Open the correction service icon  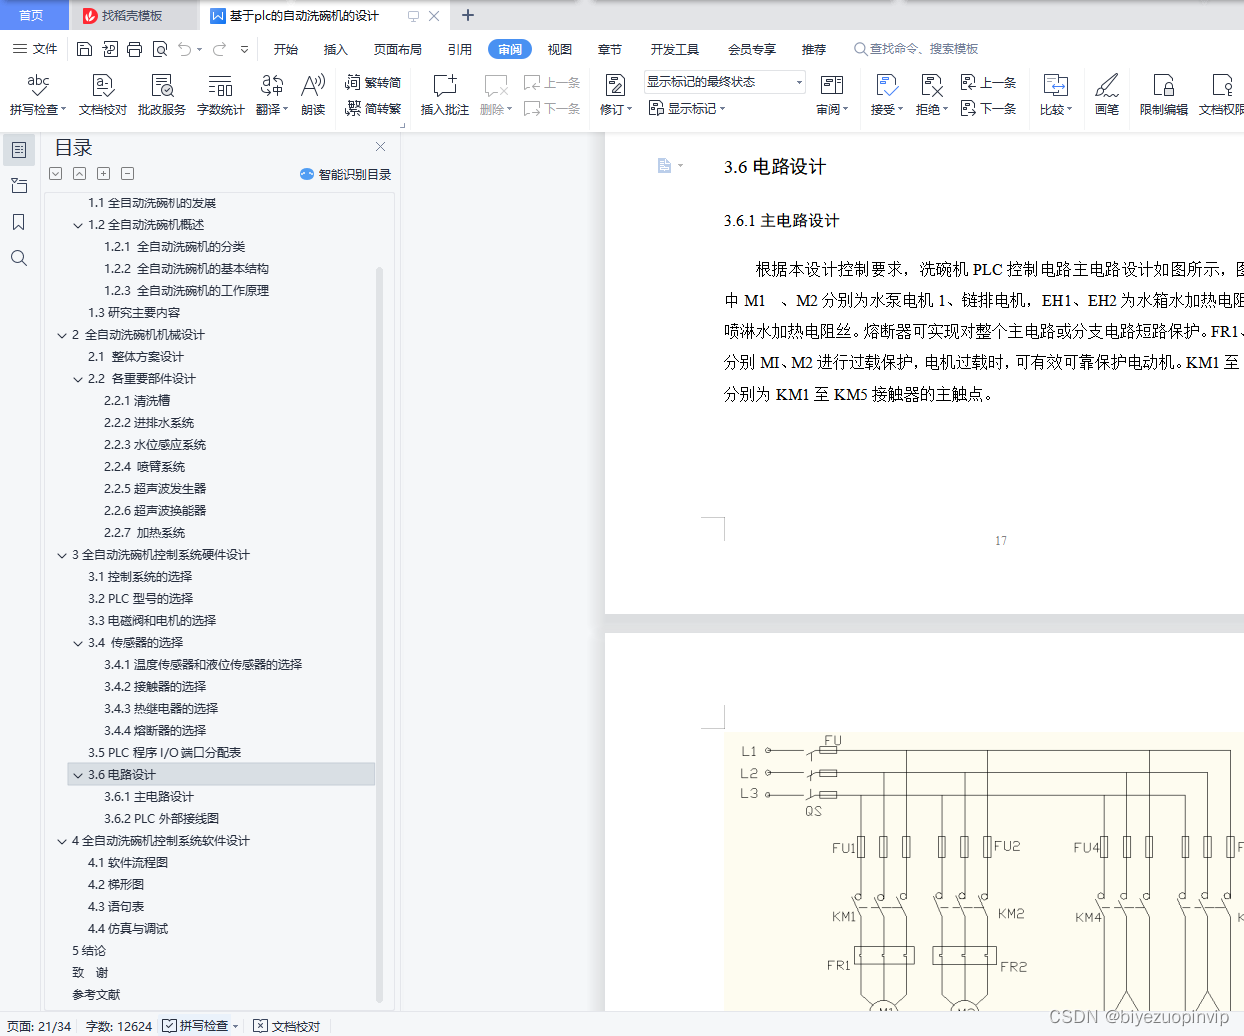point(162,95)
